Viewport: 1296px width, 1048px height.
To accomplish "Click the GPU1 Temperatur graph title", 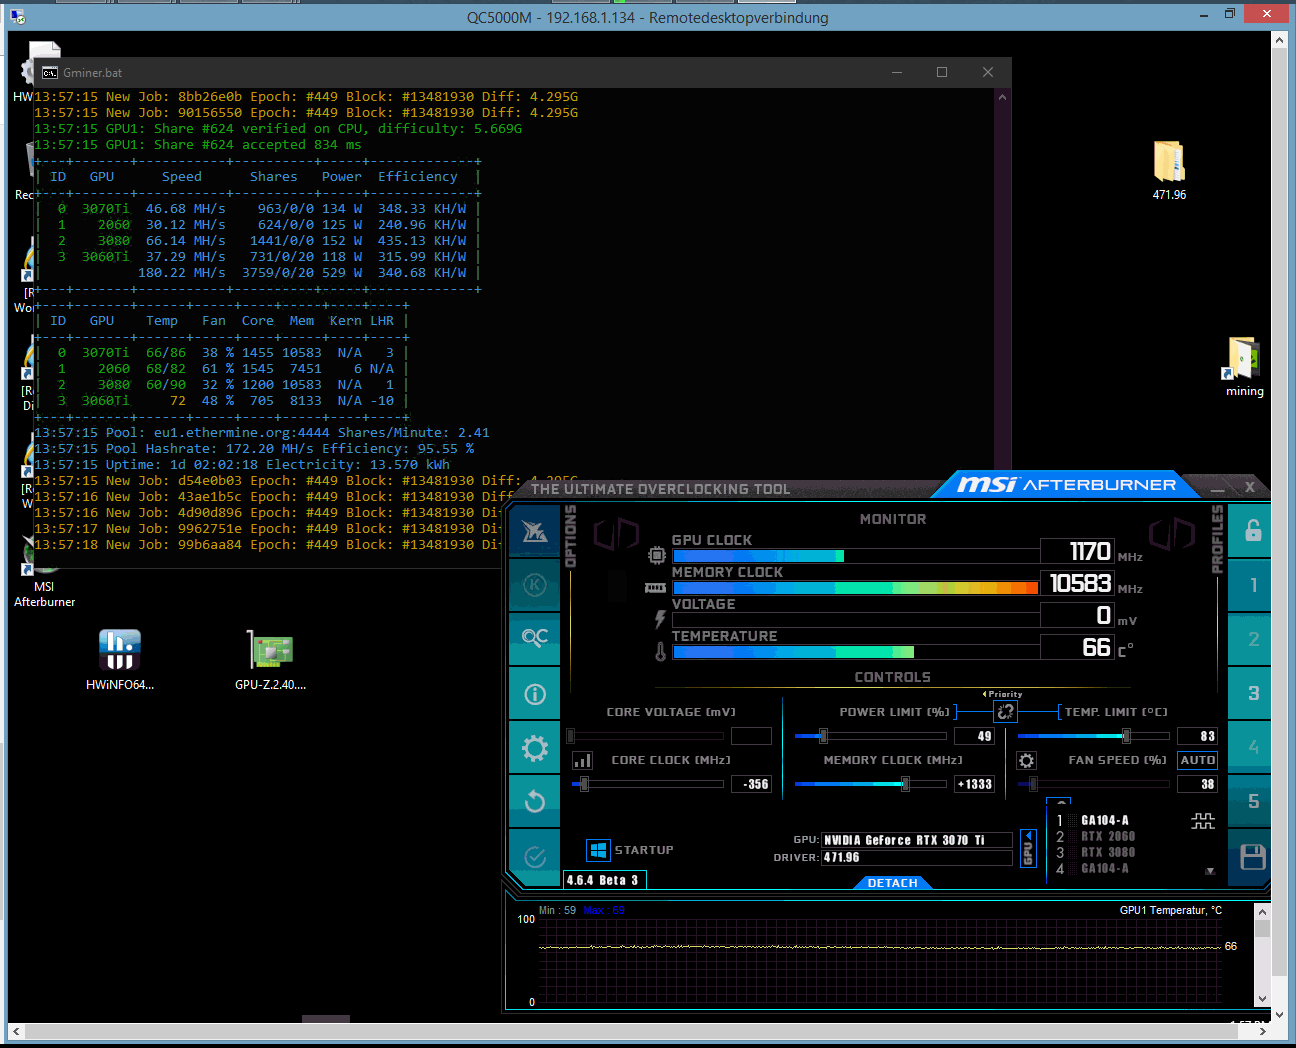I will click(x=1170, y=910).
